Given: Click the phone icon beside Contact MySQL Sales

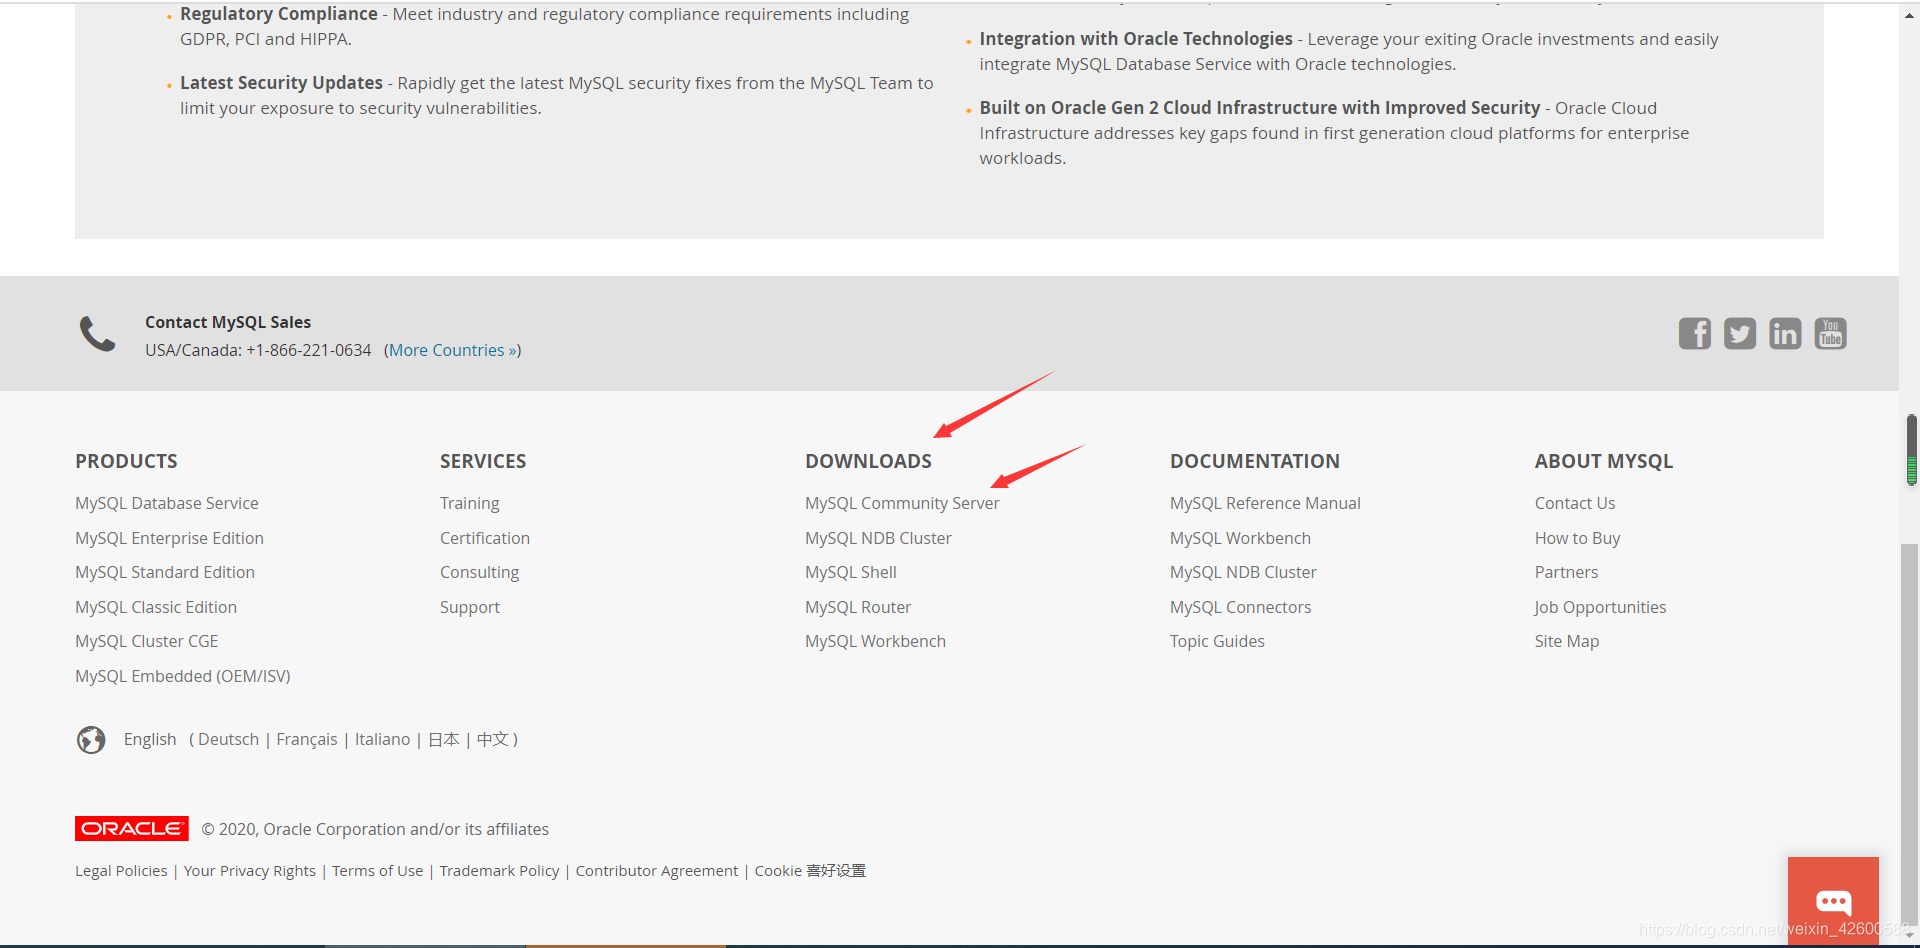Looking at the screenshot, I should click(98, 334).
